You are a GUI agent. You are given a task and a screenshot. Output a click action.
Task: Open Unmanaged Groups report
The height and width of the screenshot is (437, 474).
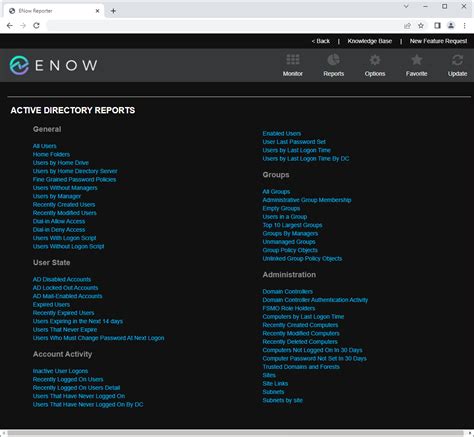coord(289,242)
